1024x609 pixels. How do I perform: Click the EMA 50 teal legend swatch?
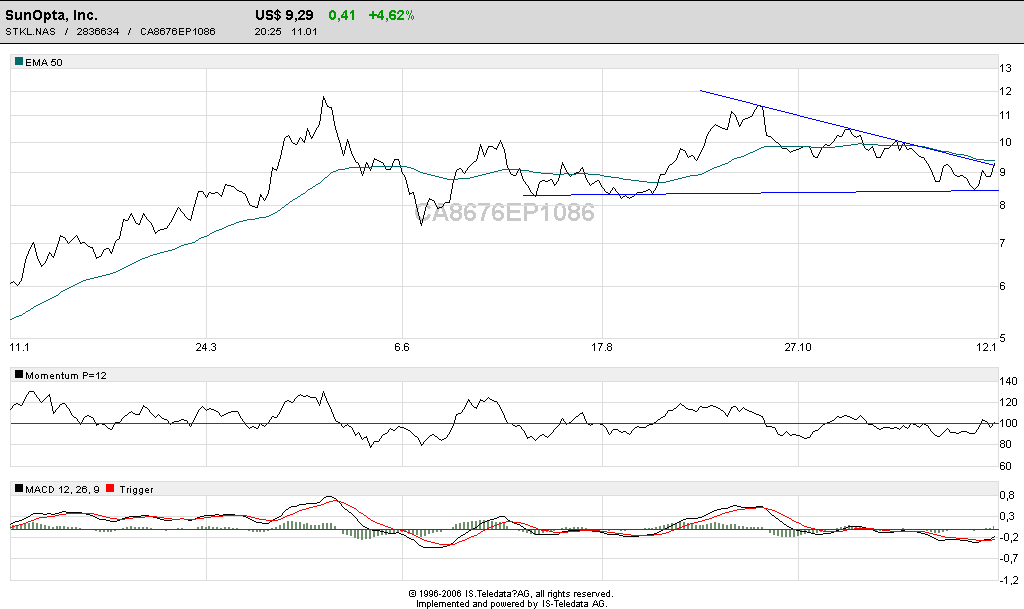tap(19, 62)
